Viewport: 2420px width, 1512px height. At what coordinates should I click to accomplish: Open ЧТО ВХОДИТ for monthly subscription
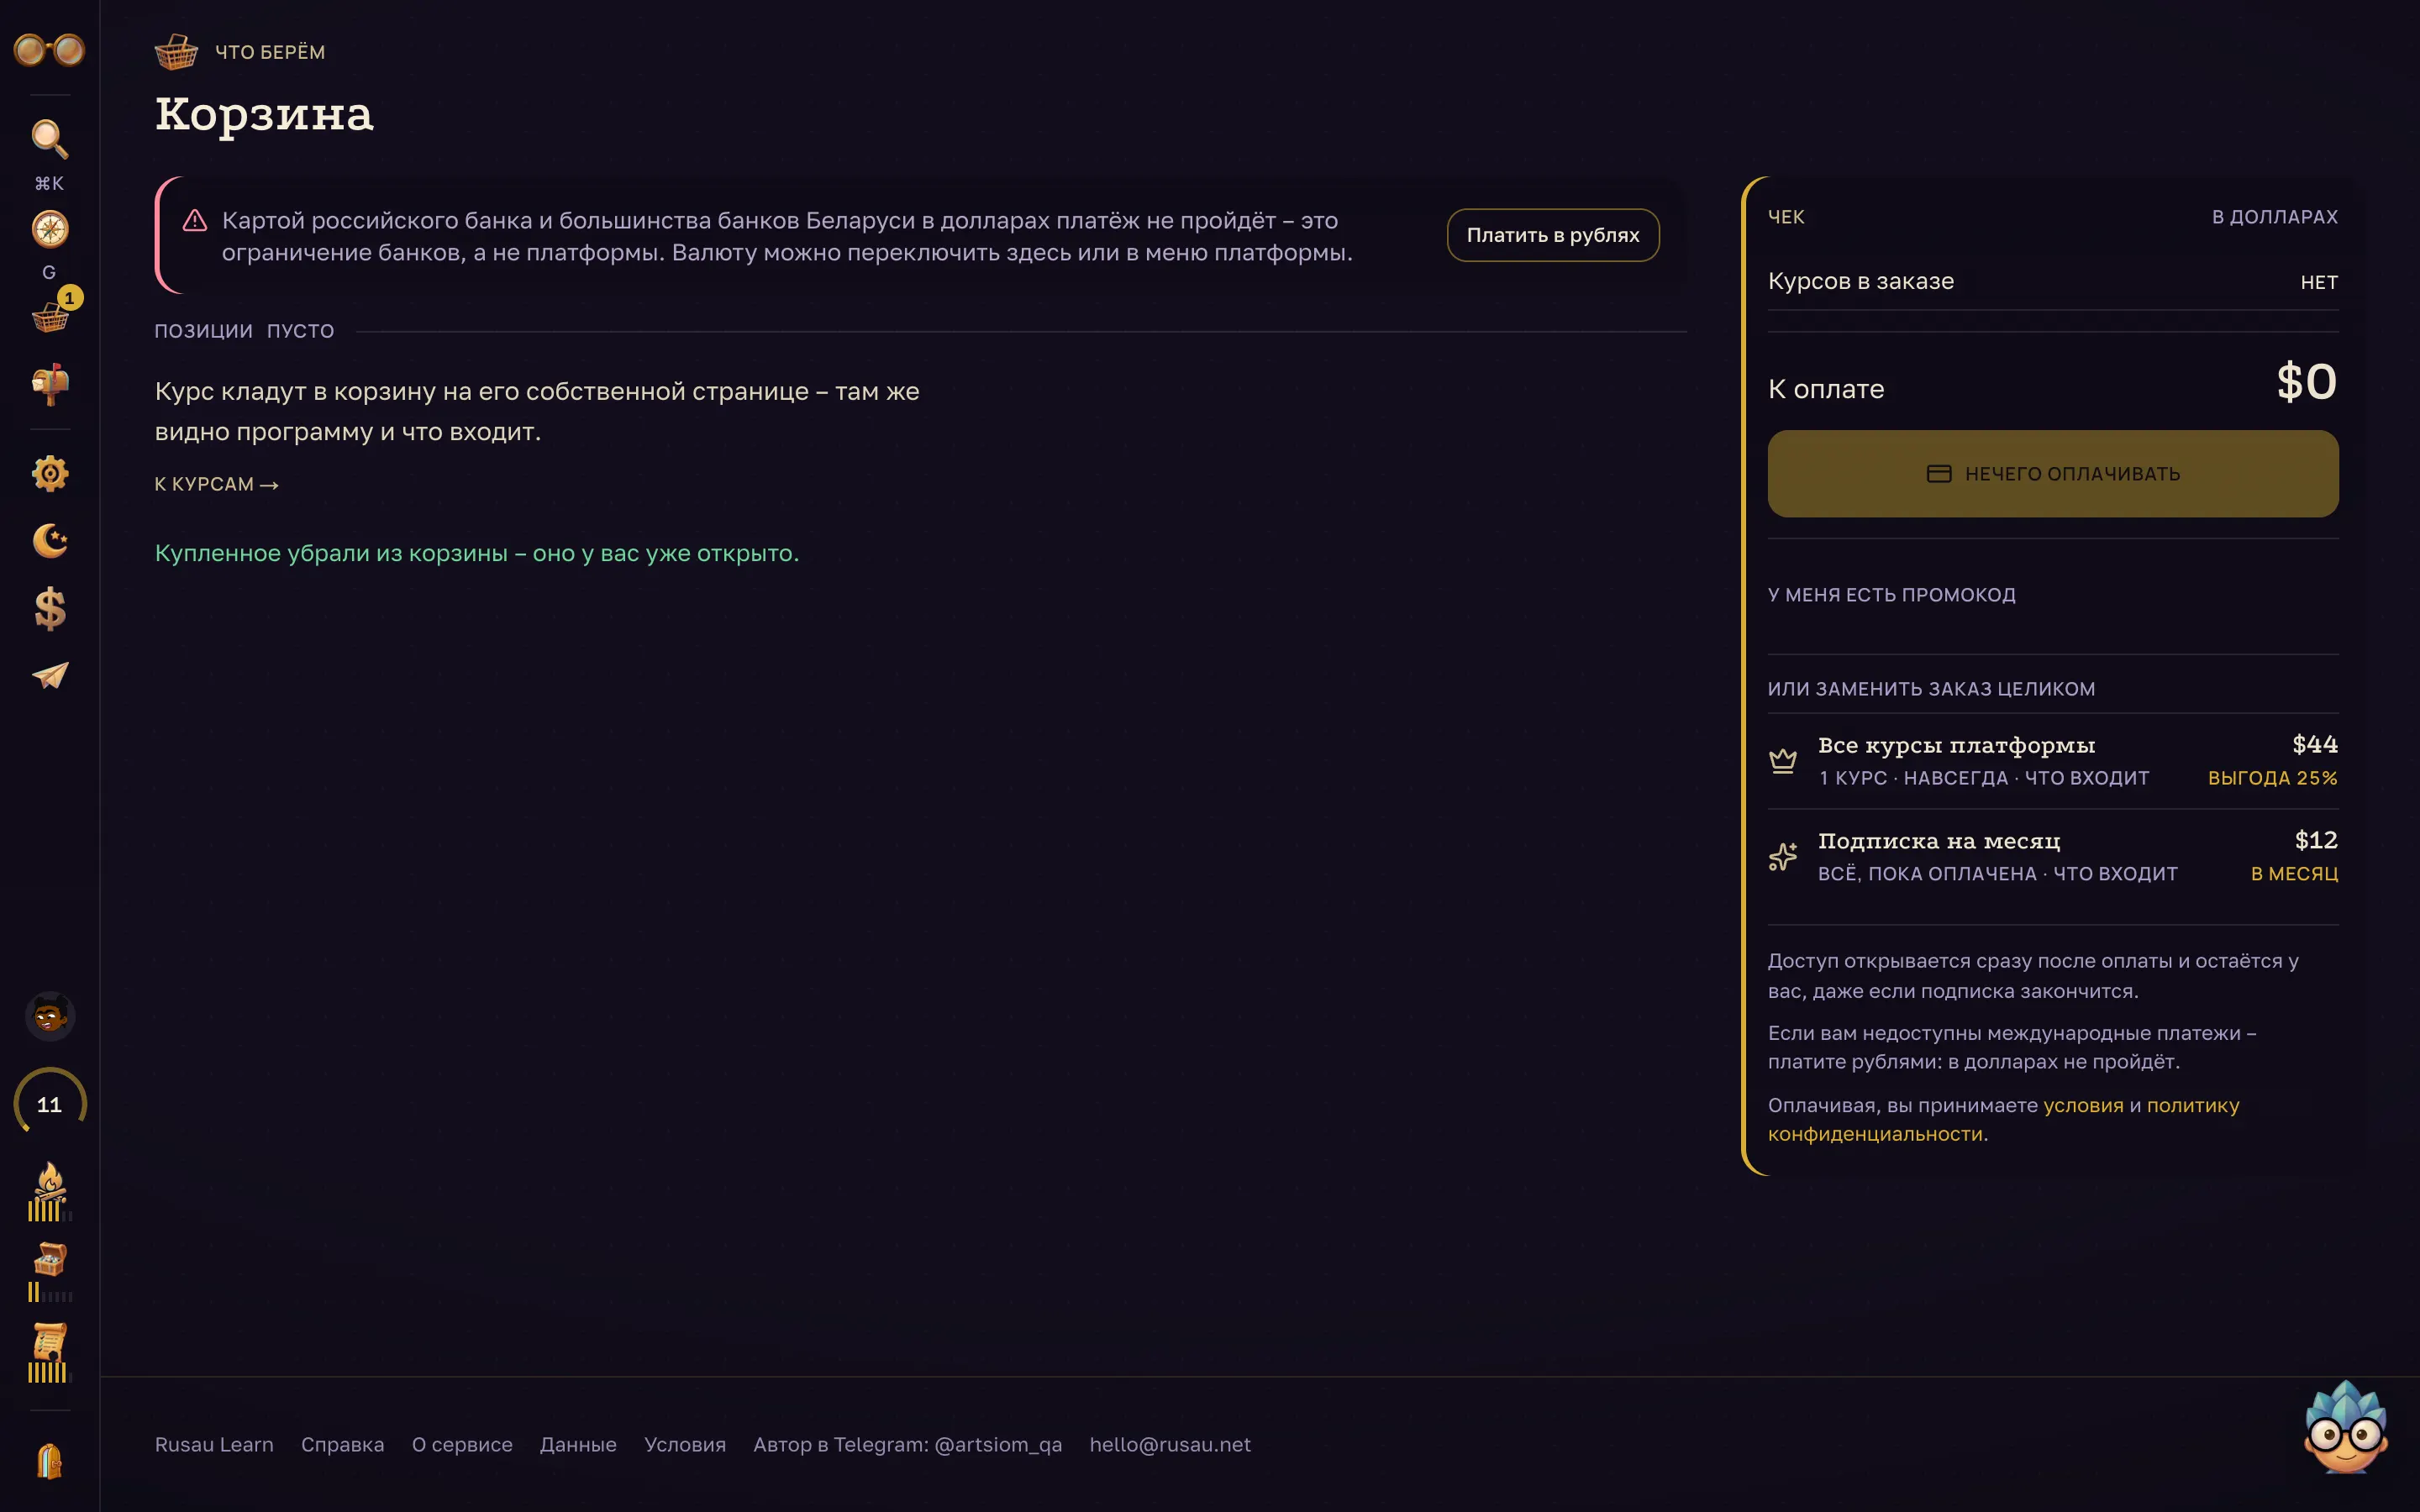click(x=2115, y=874)
